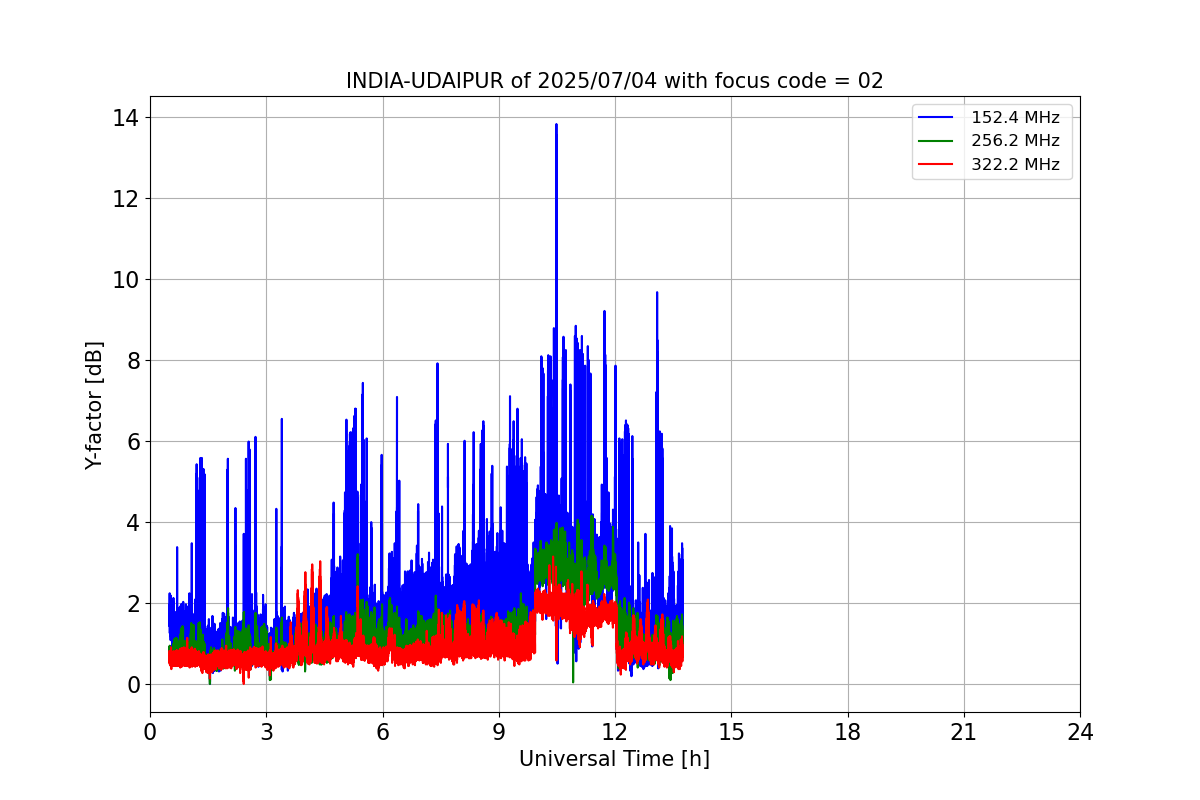Click the y-axis tick label 4

pos(134,523)
